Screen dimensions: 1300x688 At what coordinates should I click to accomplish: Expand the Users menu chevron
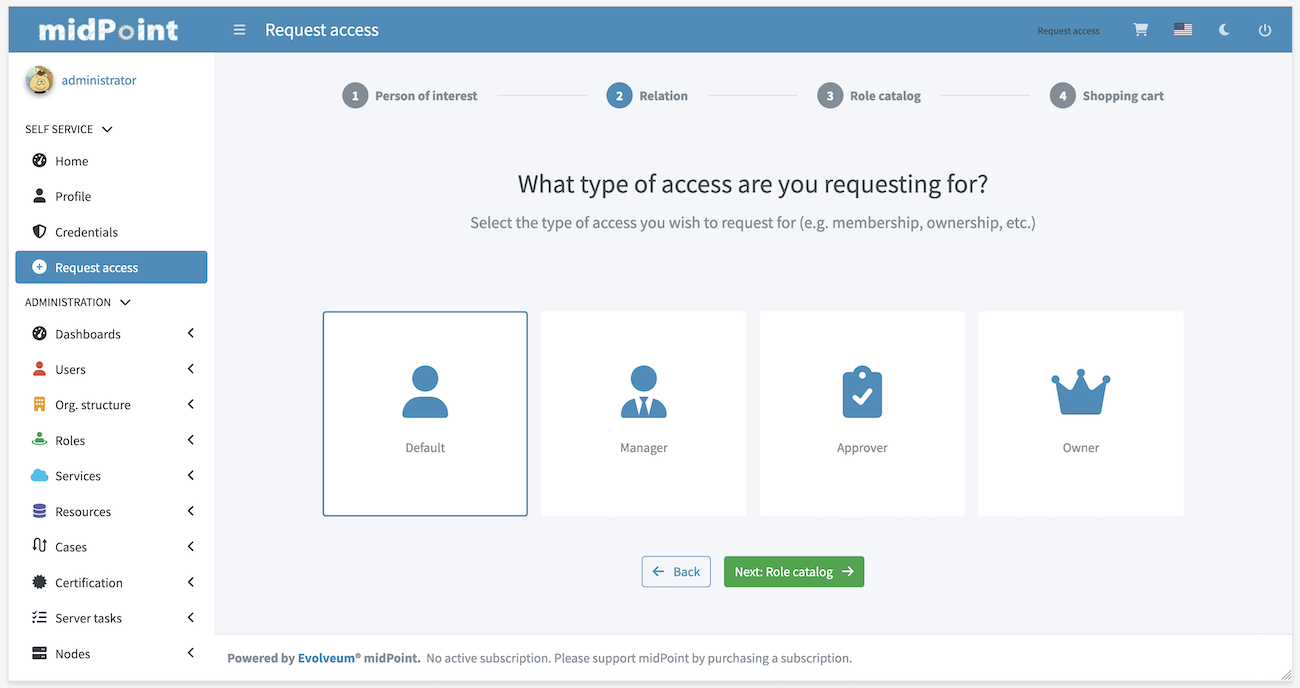point(190,369)
